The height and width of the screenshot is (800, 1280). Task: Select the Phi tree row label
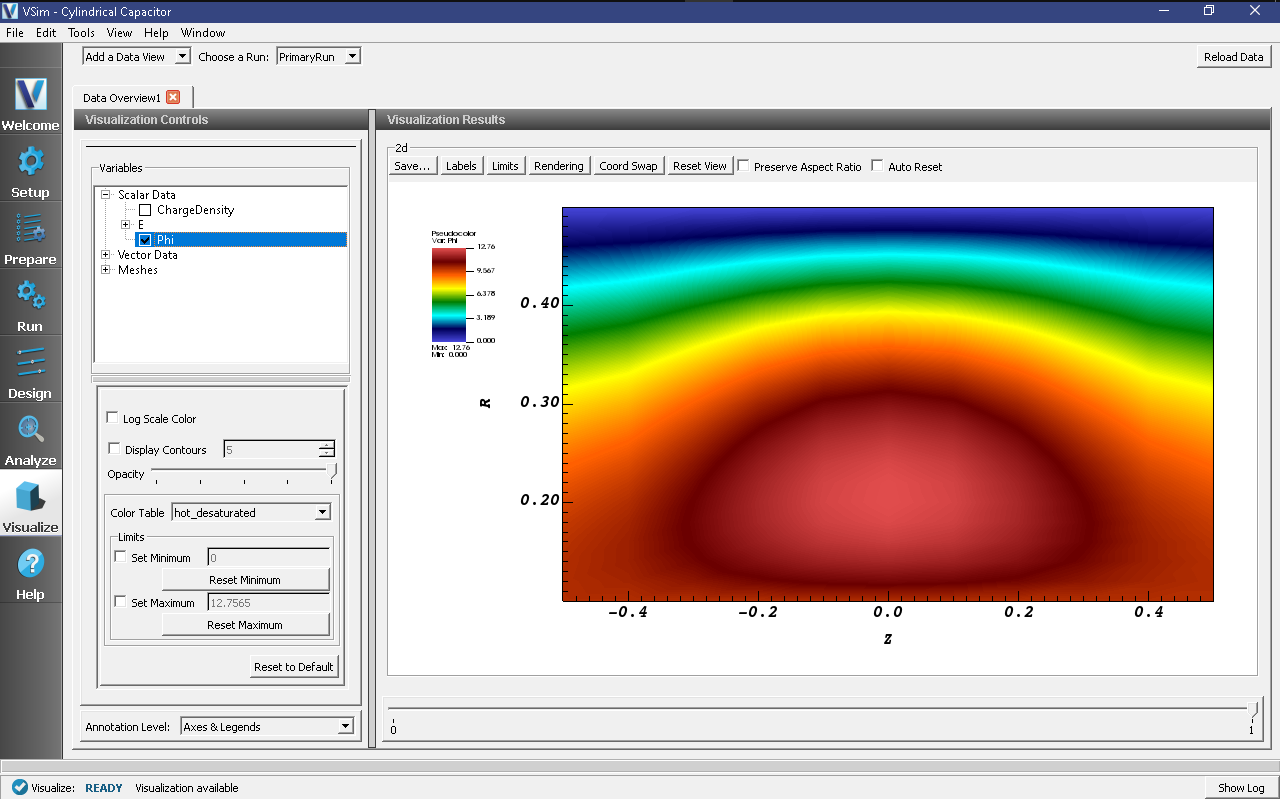(x=165, y=240)
